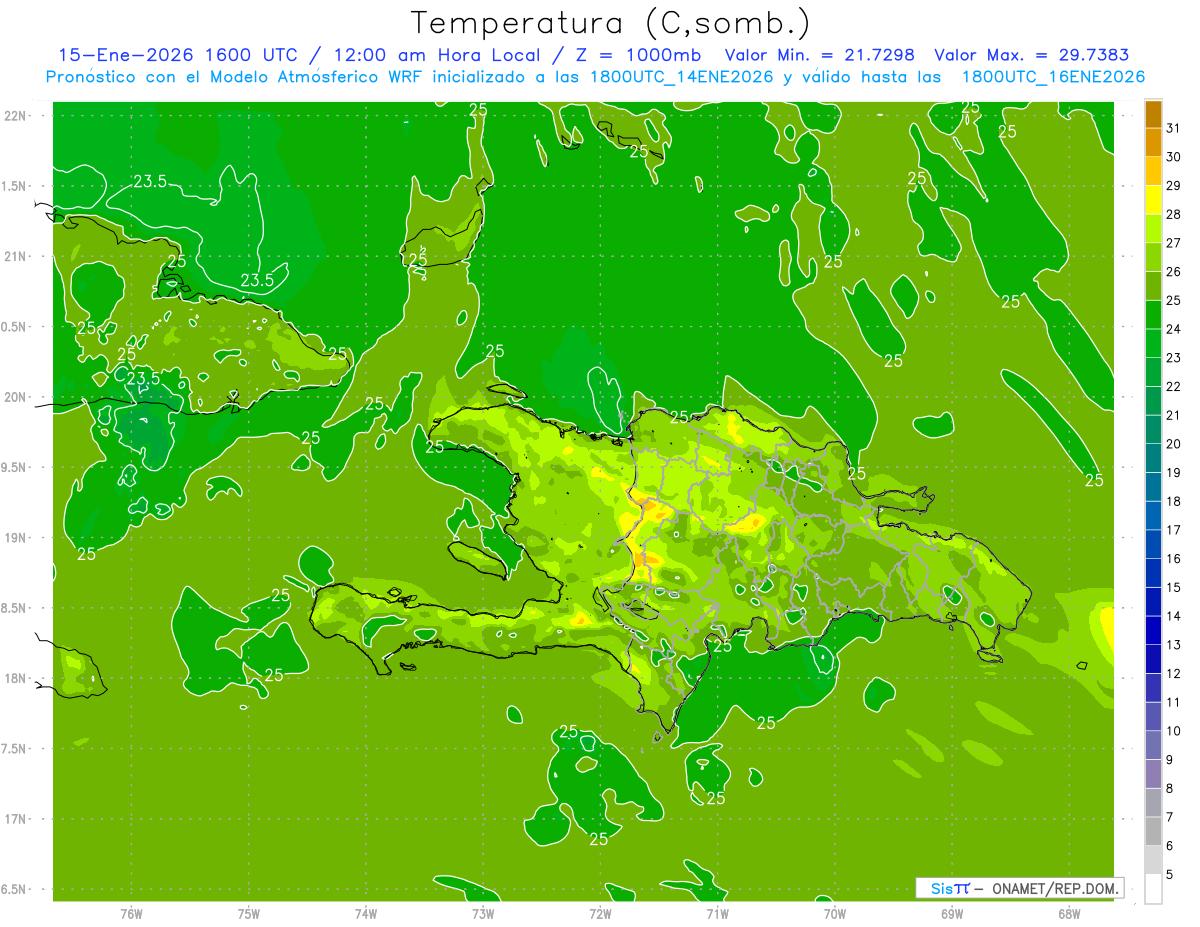Click the darkest orange band above legend value 31
This screenshot has height=927, width=1200.
[1153, 115]
